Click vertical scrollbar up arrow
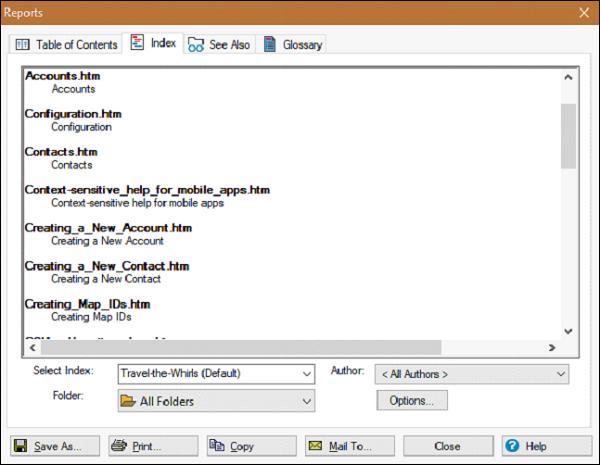The image size is (600, 465). pyautogui.click(x=568, y=77)
